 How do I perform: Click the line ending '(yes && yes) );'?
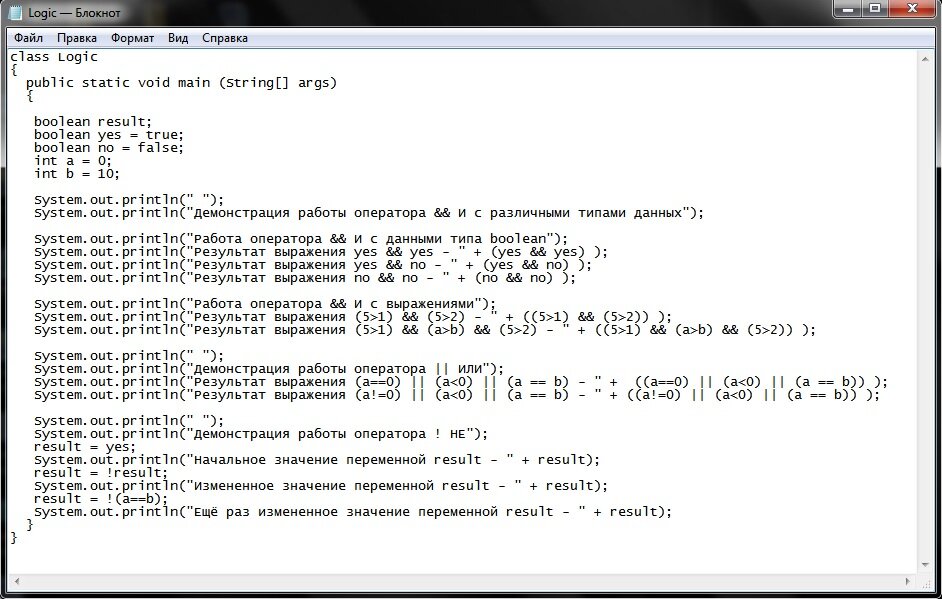(x=321, y=252)
